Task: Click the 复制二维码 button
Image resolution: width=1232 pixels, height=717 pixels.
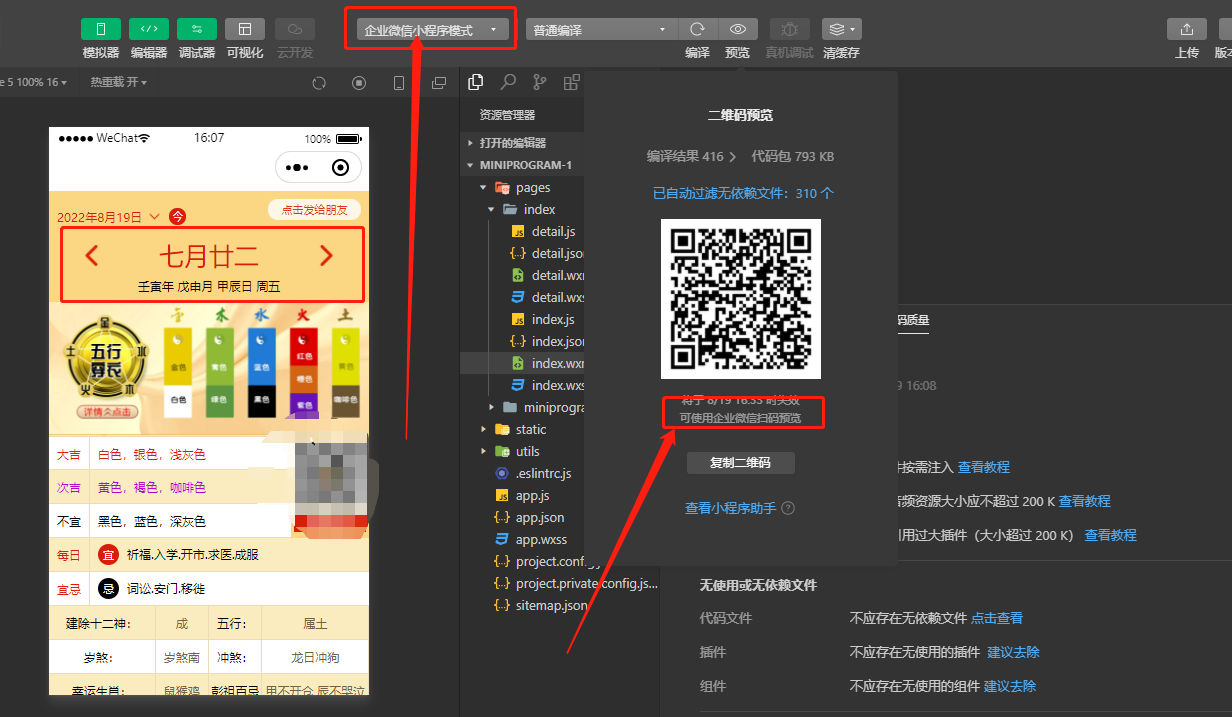Action: tap(741, 463)
